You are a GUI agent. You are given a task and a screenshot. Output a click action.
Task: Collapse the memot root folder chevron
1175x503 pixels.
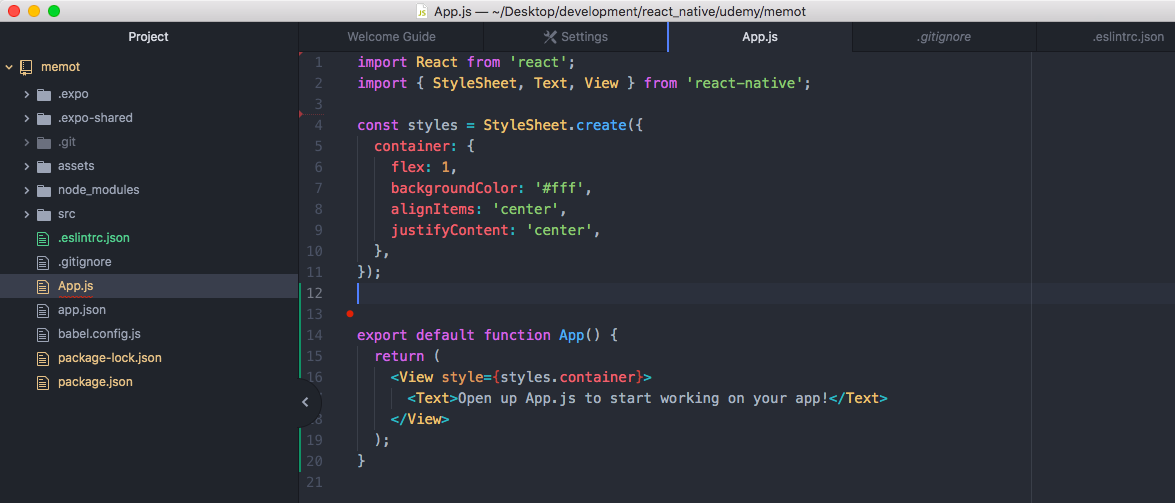tap(9, 67)
